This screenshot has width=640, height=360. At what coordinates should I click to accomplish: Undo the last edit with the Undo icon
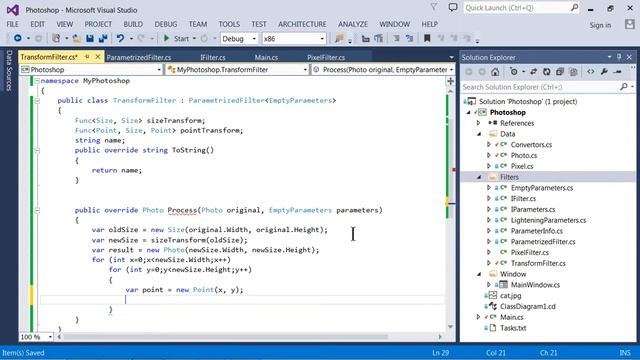(x=120, y=38)
